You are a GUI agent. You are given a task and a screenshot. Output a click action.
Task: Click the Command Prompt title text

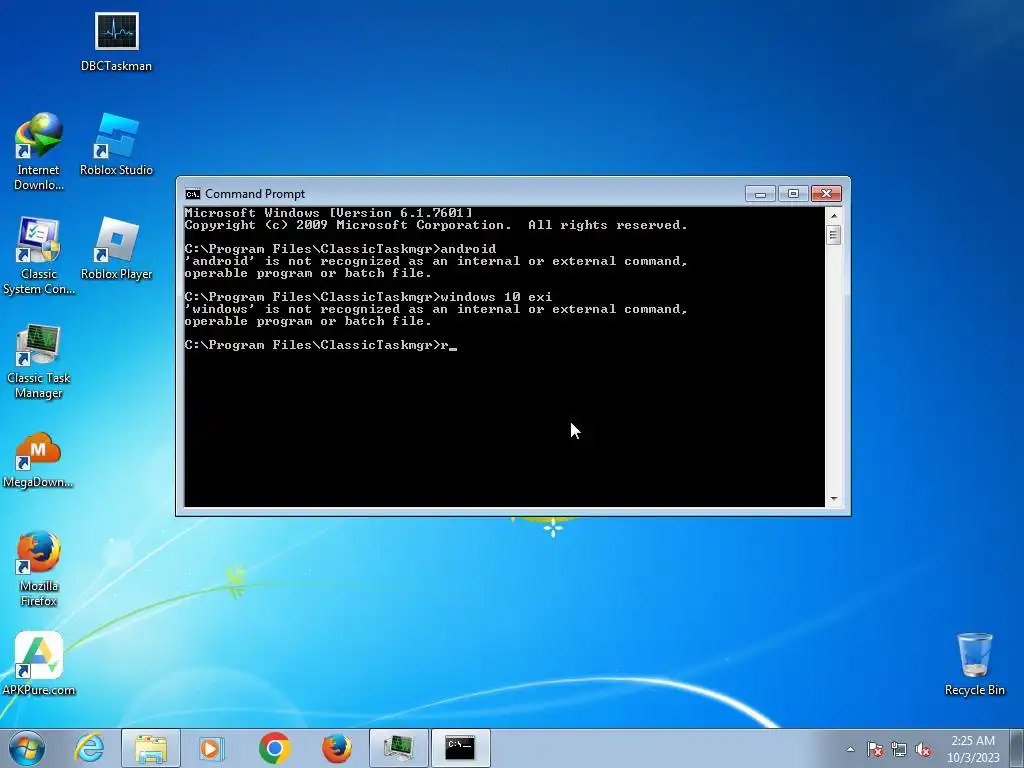pos(255,194)
